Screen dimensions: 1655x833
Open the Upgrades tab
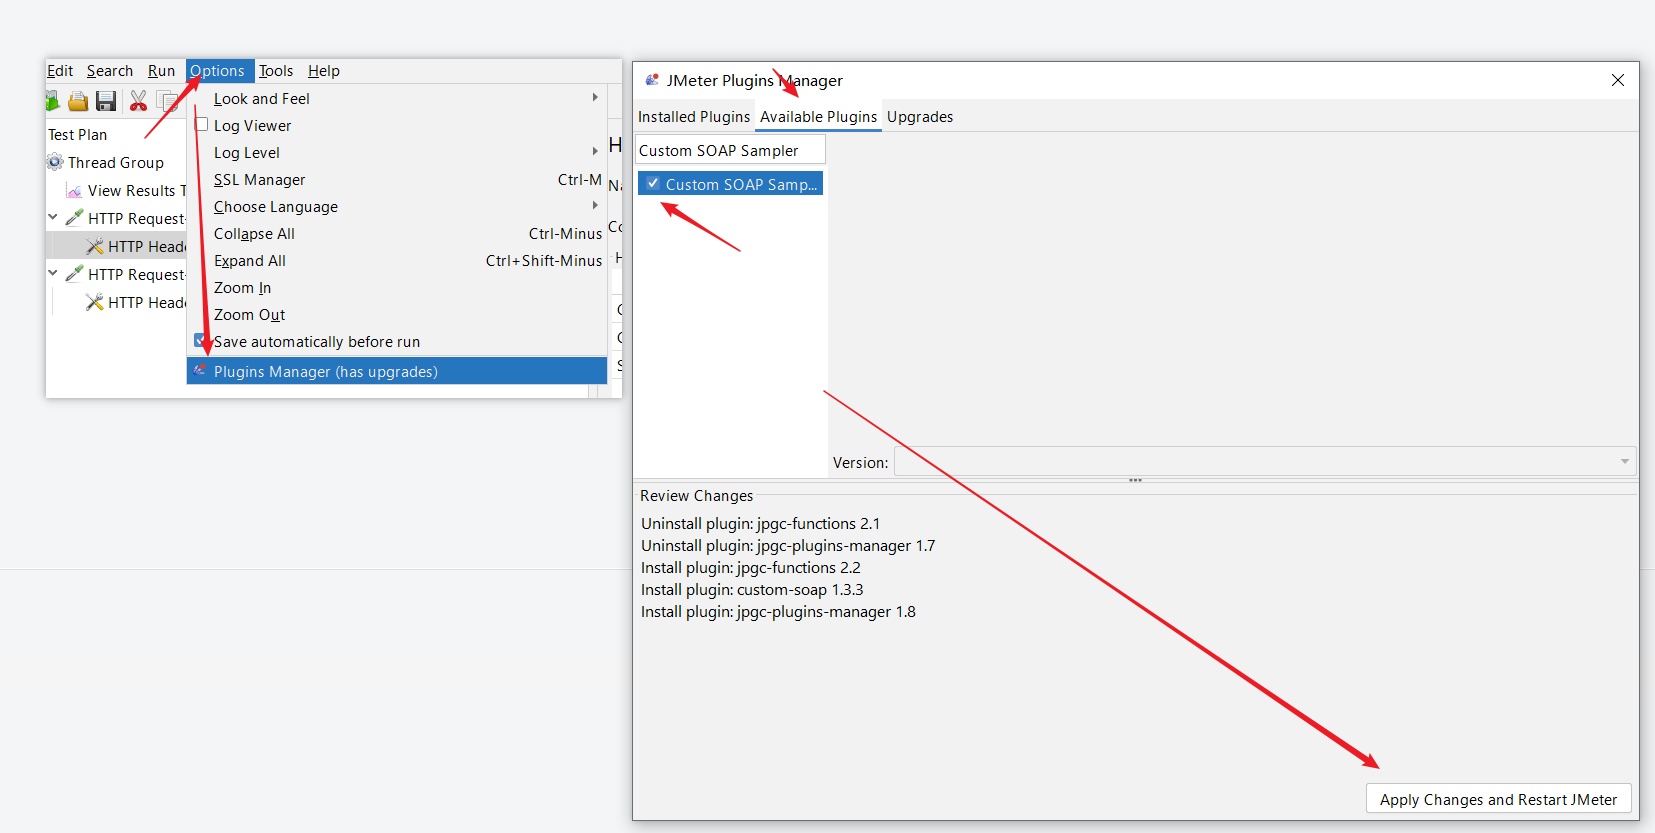[x=919, y=117]
